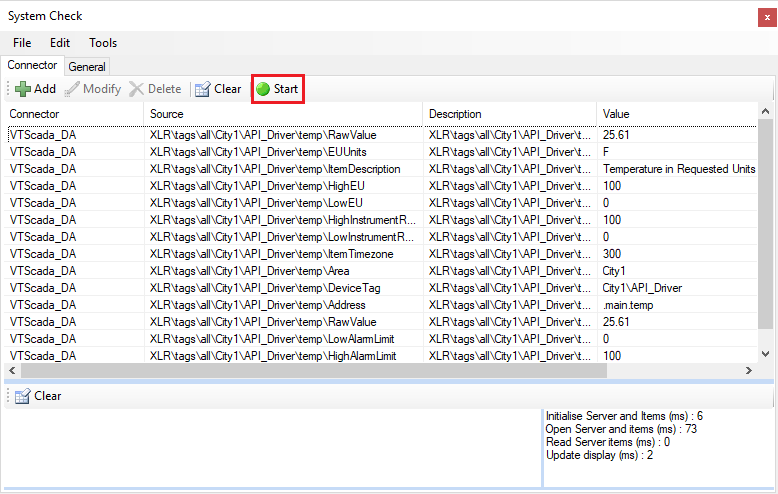Open the Tools menu
This screenshot has height=494, width=778.
pos(103,43)
